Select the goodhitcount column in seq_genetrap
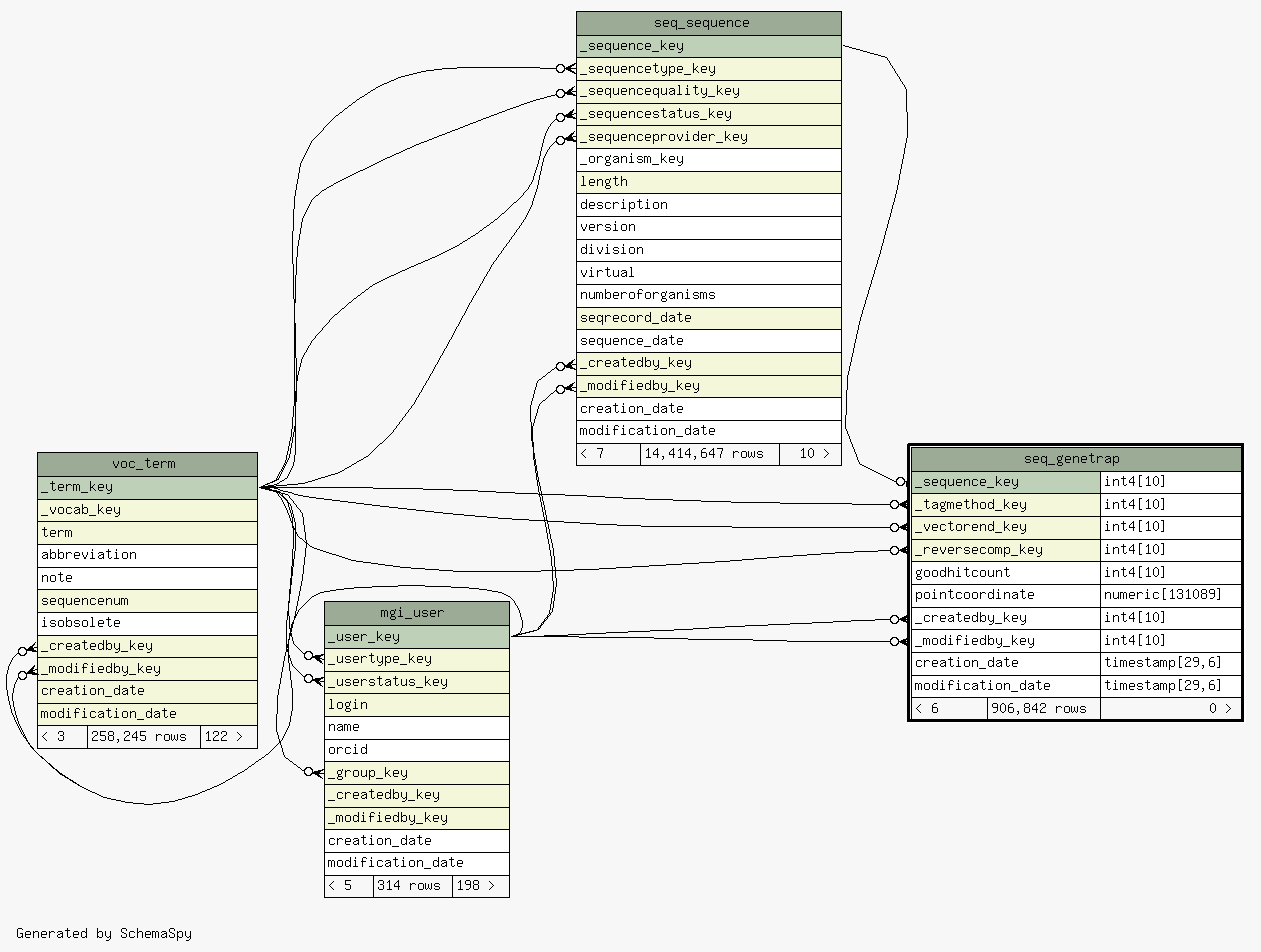Screen dimensions: 1261x952 [x=1006, y=573]
